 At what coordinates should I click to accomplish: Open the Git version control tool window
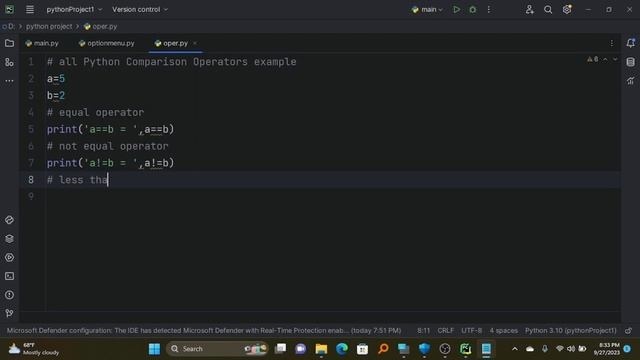(x=9, y=313)
